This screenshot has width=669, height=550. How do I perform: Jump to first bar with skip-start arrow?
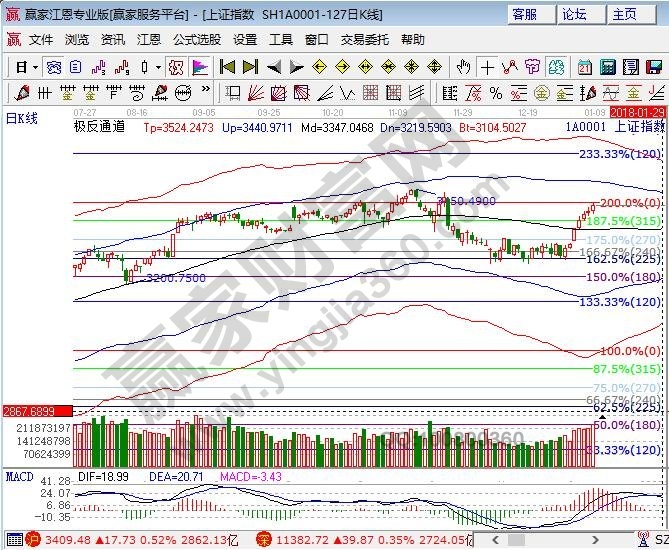pyautogui.click(x=227, y=67)
